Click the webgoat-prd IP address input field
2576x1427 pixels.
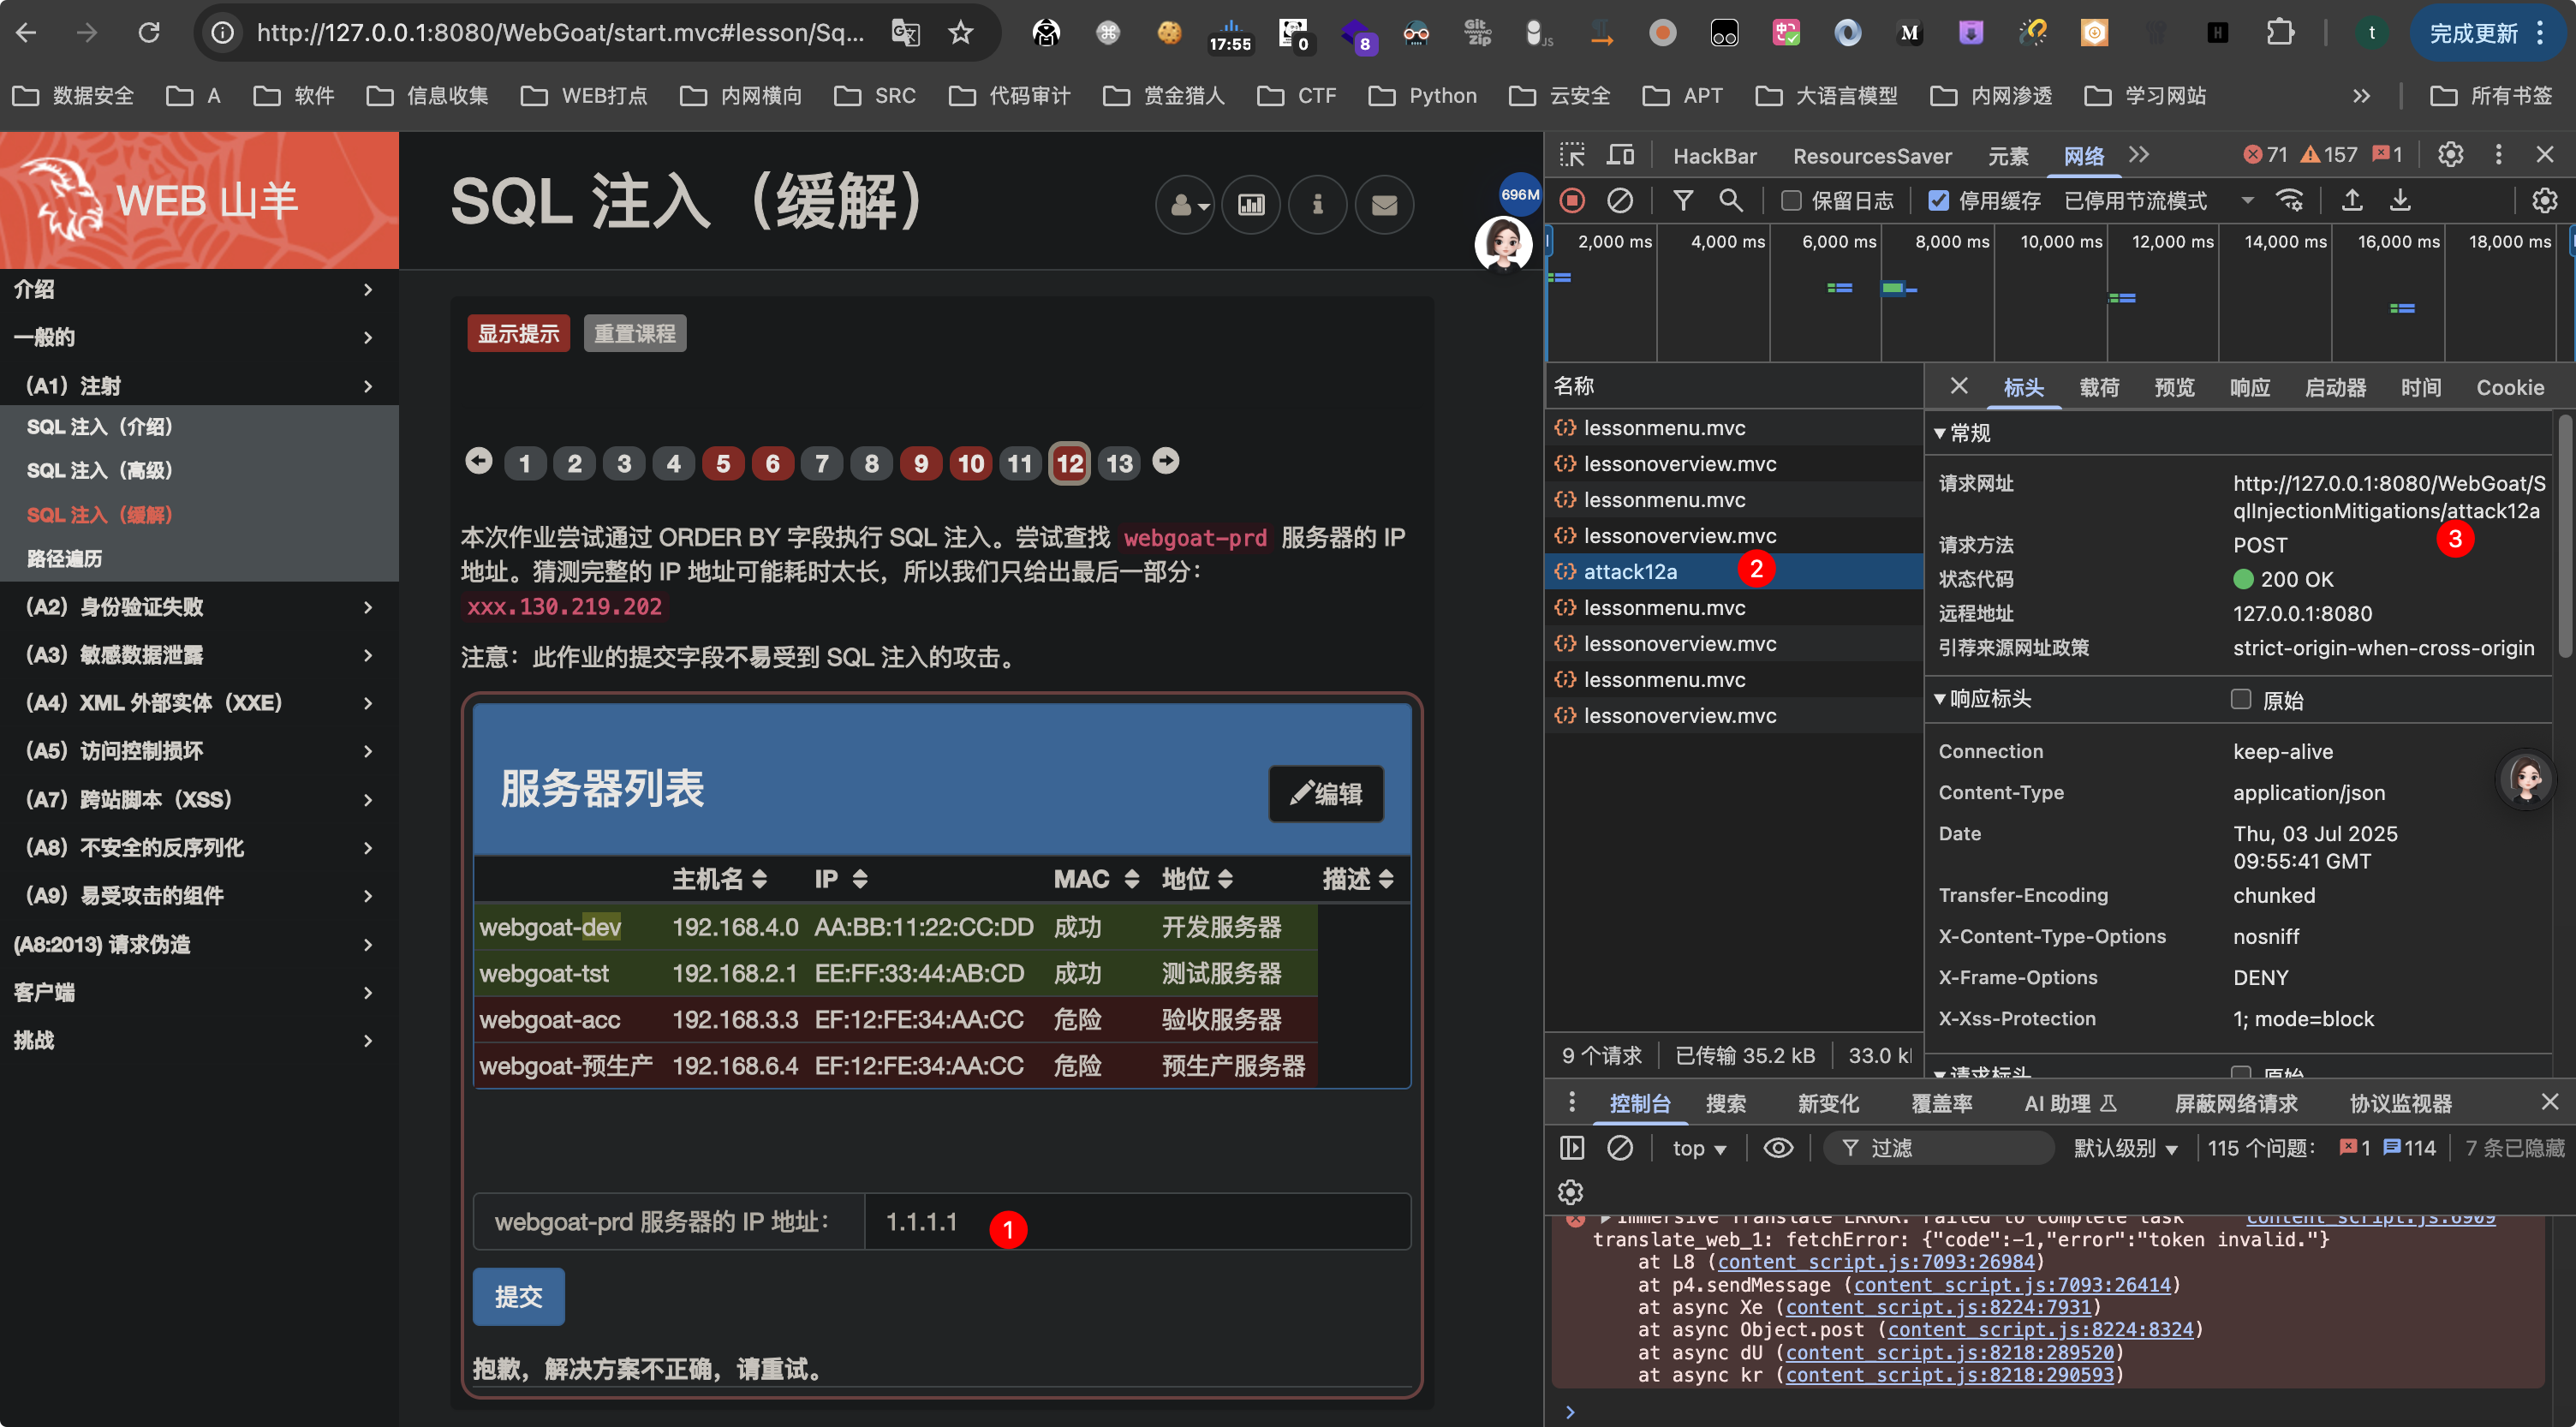1137,1222
